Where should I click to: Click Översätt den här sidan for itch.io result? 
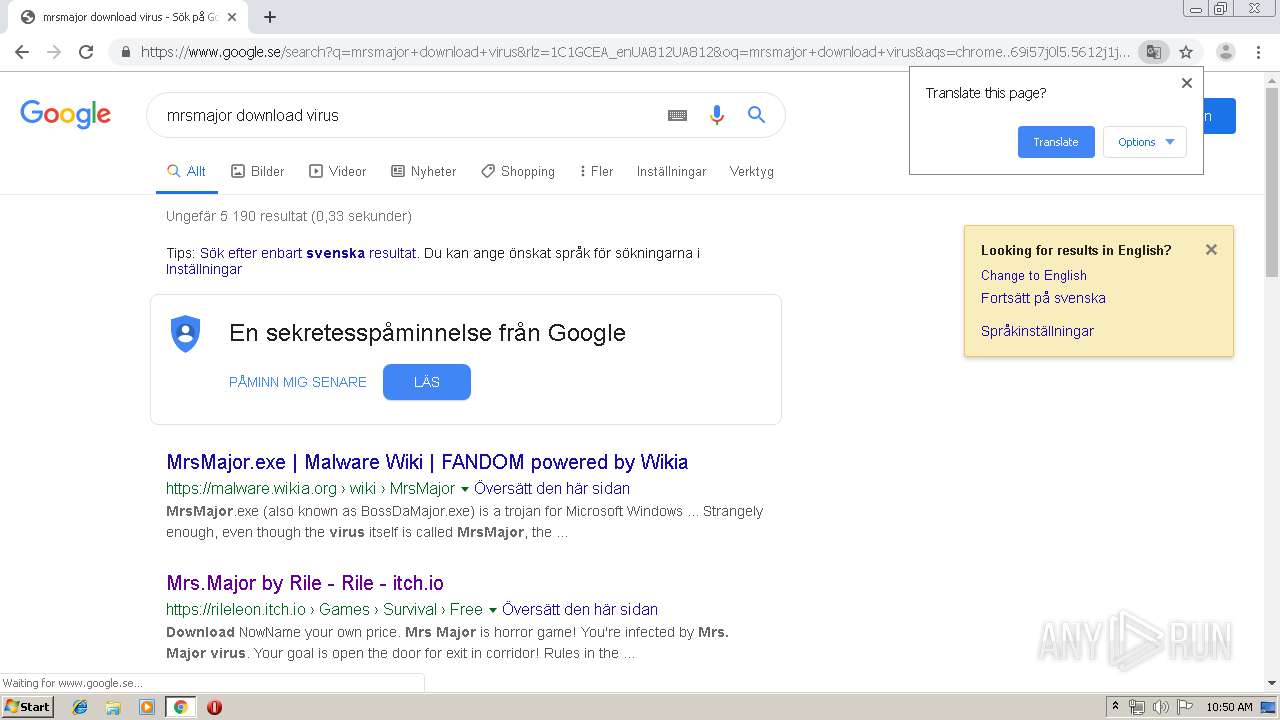(580, 610)
